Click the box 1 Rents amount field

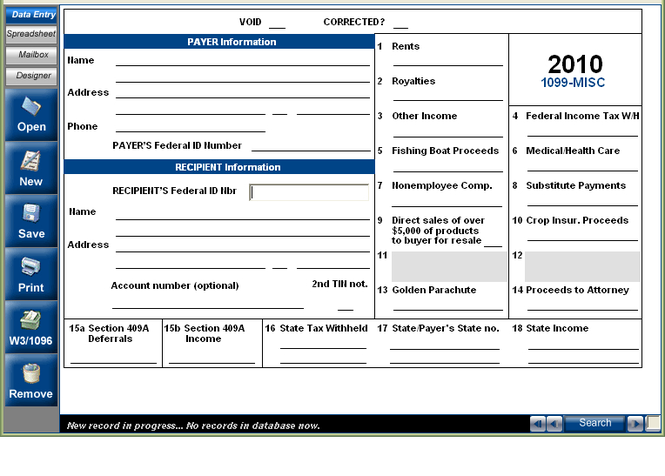448,61
